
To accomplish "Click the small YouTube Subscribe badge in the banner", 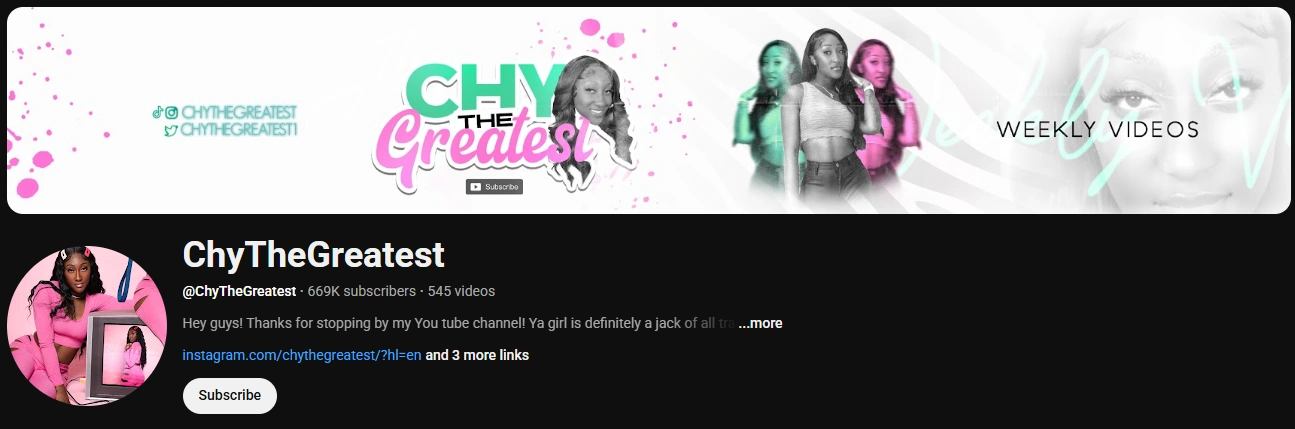I will [x=494, y=186].
